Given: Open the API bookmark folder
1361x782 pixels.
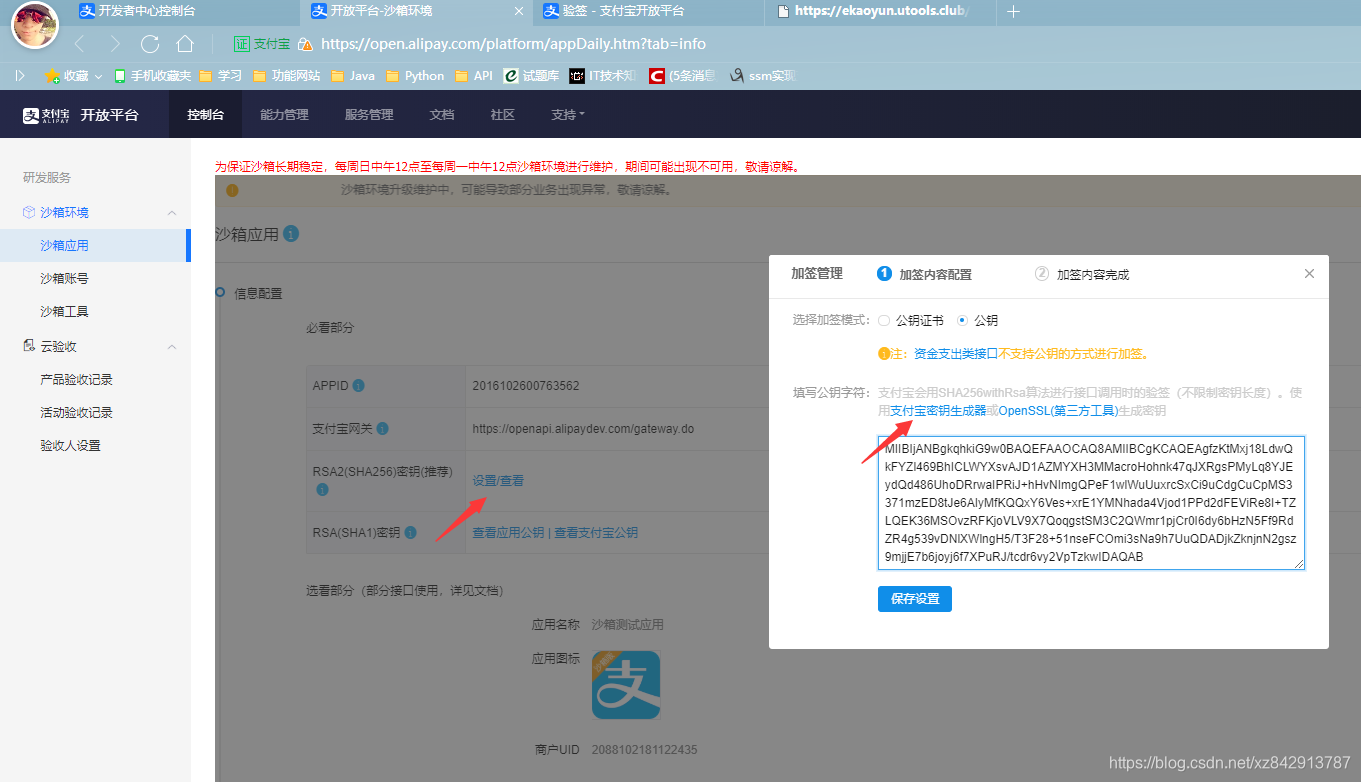Looking at the screenshot, I should 474,75.
